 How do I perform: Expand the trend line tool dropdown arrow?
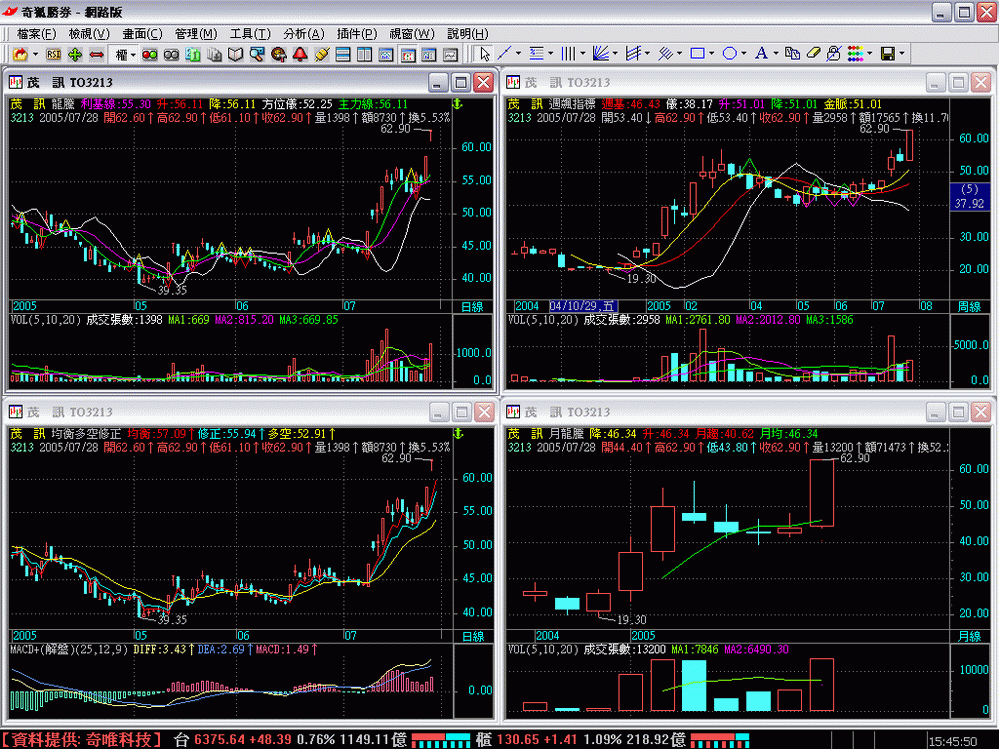[x=518, y=54]
